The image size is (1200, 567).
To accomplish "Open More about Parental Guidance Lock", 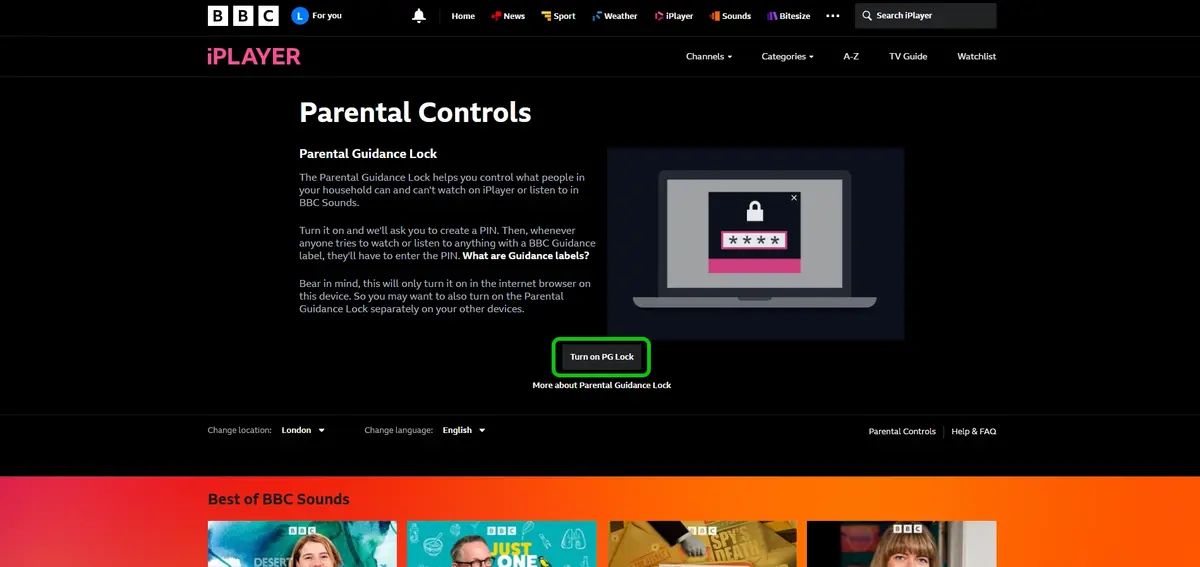I will tap(602, 385).
